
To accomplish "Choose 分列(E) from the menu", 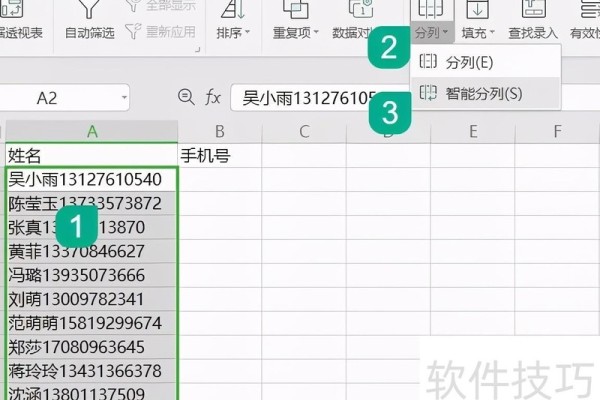I will pos(485,62).
